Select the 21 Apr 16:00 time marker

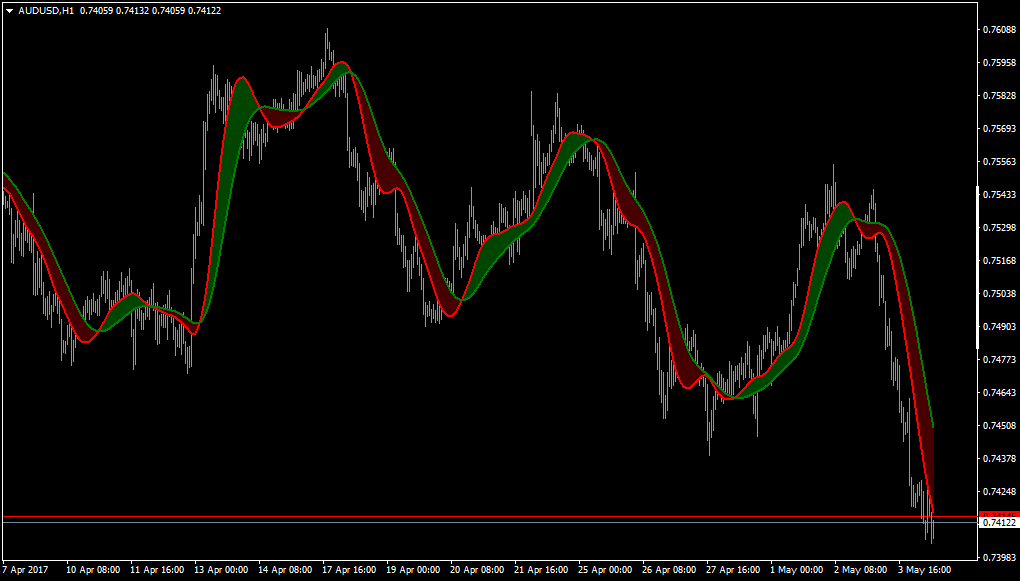[542, 569]
